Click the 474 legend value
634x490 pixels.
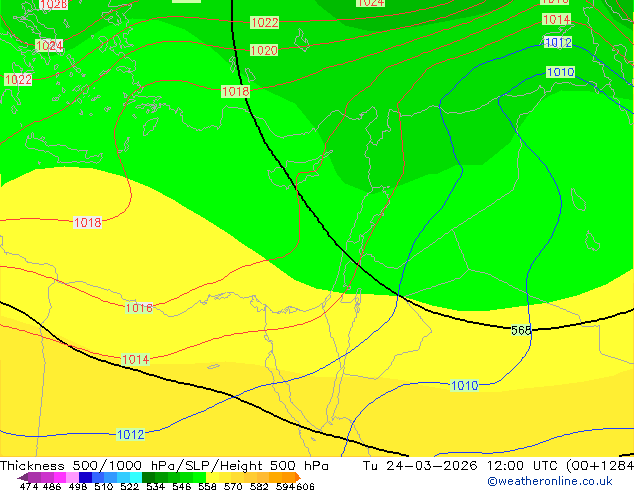click(29, 486)
